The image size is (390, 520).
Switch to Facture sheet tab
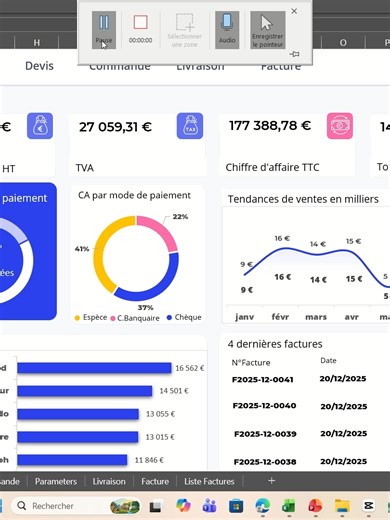pos(155,481)
